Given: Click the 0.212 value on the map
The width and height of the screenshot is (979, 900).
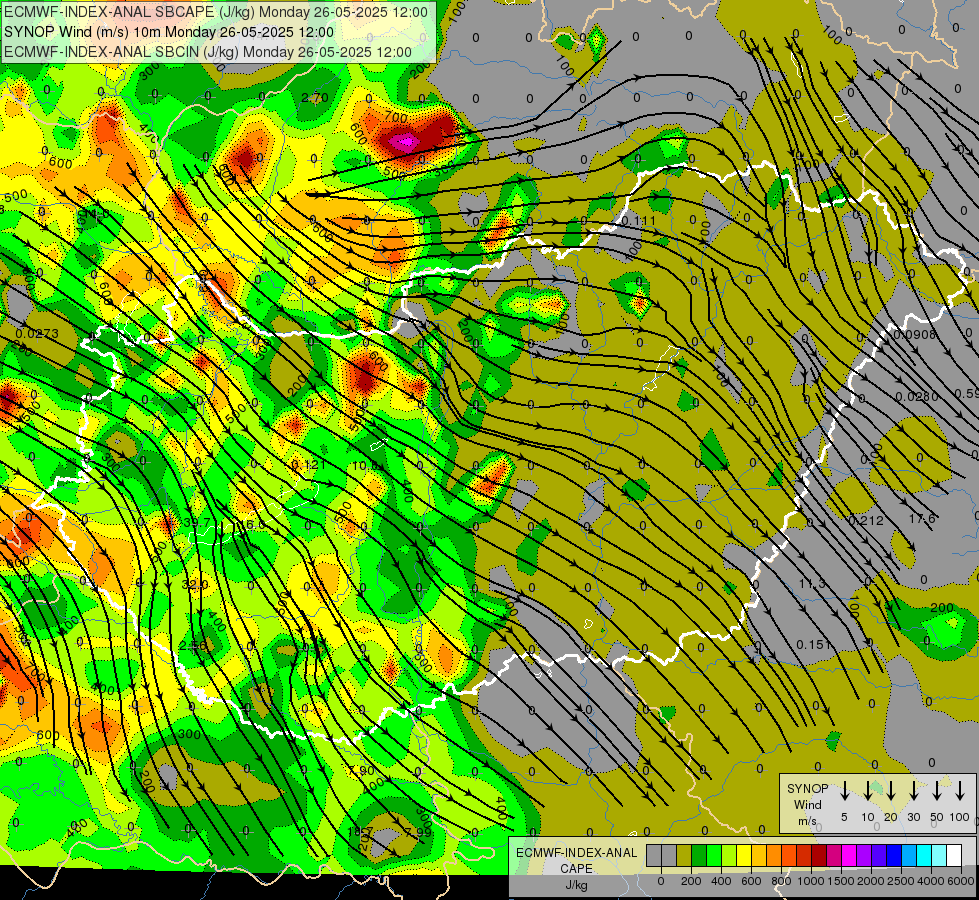Looking at the screenshot, I should tap(866, 520).
